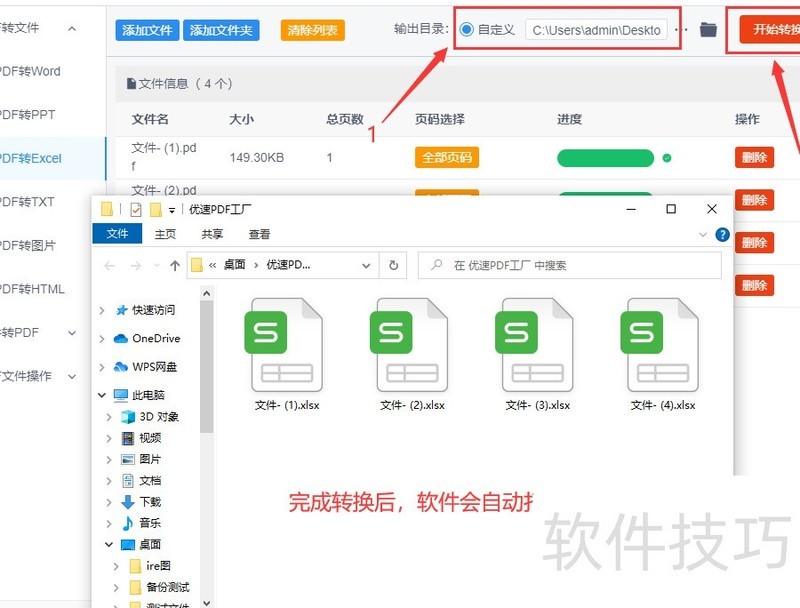Refresh the Explorer folder view
Screen dimensions: 800x608
(393, 265)
